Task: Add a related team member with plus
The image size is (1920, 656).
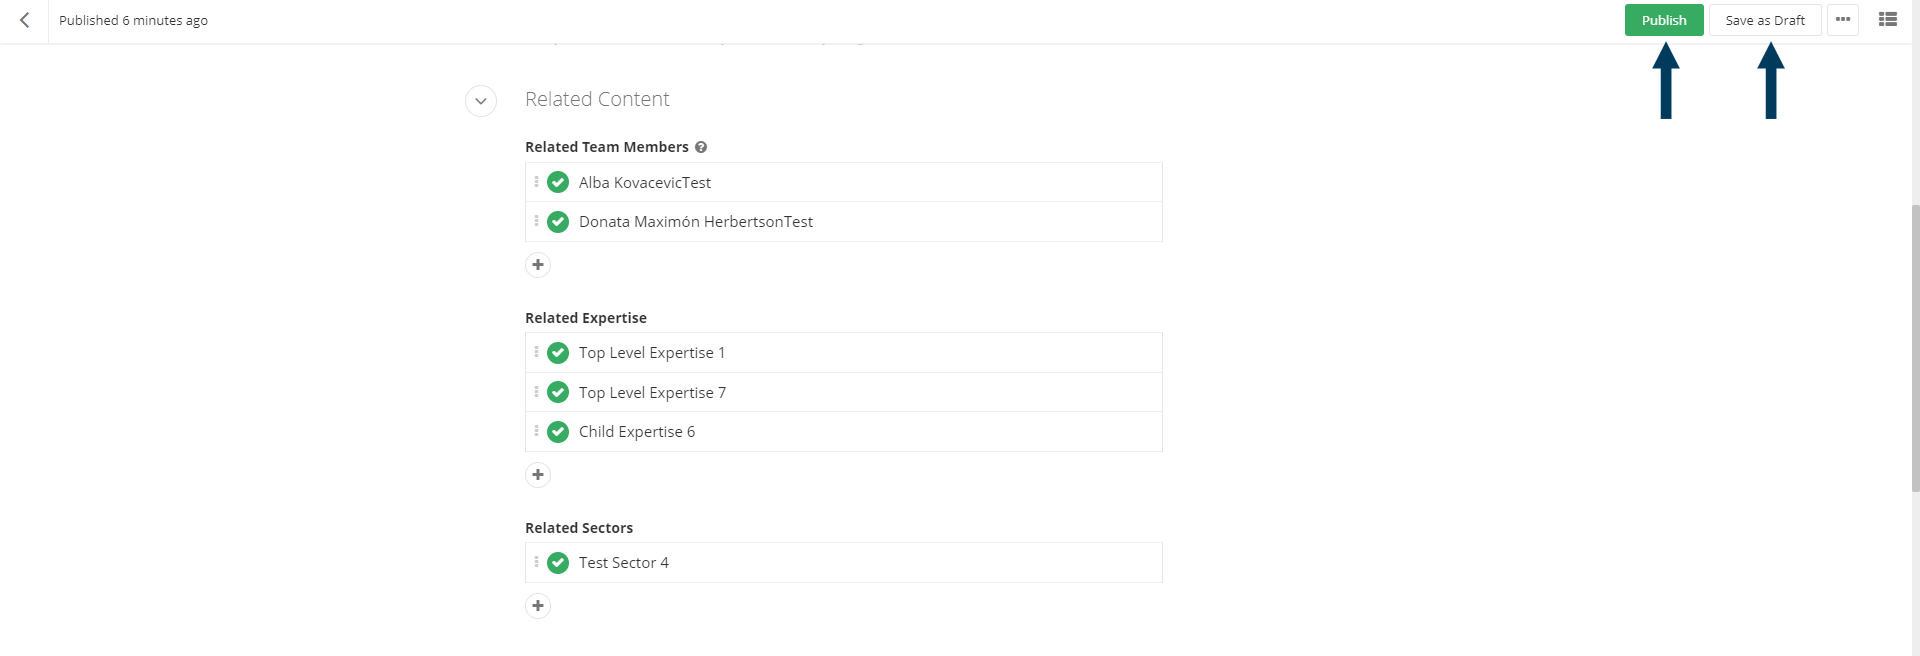Action: tap(538, 265)
